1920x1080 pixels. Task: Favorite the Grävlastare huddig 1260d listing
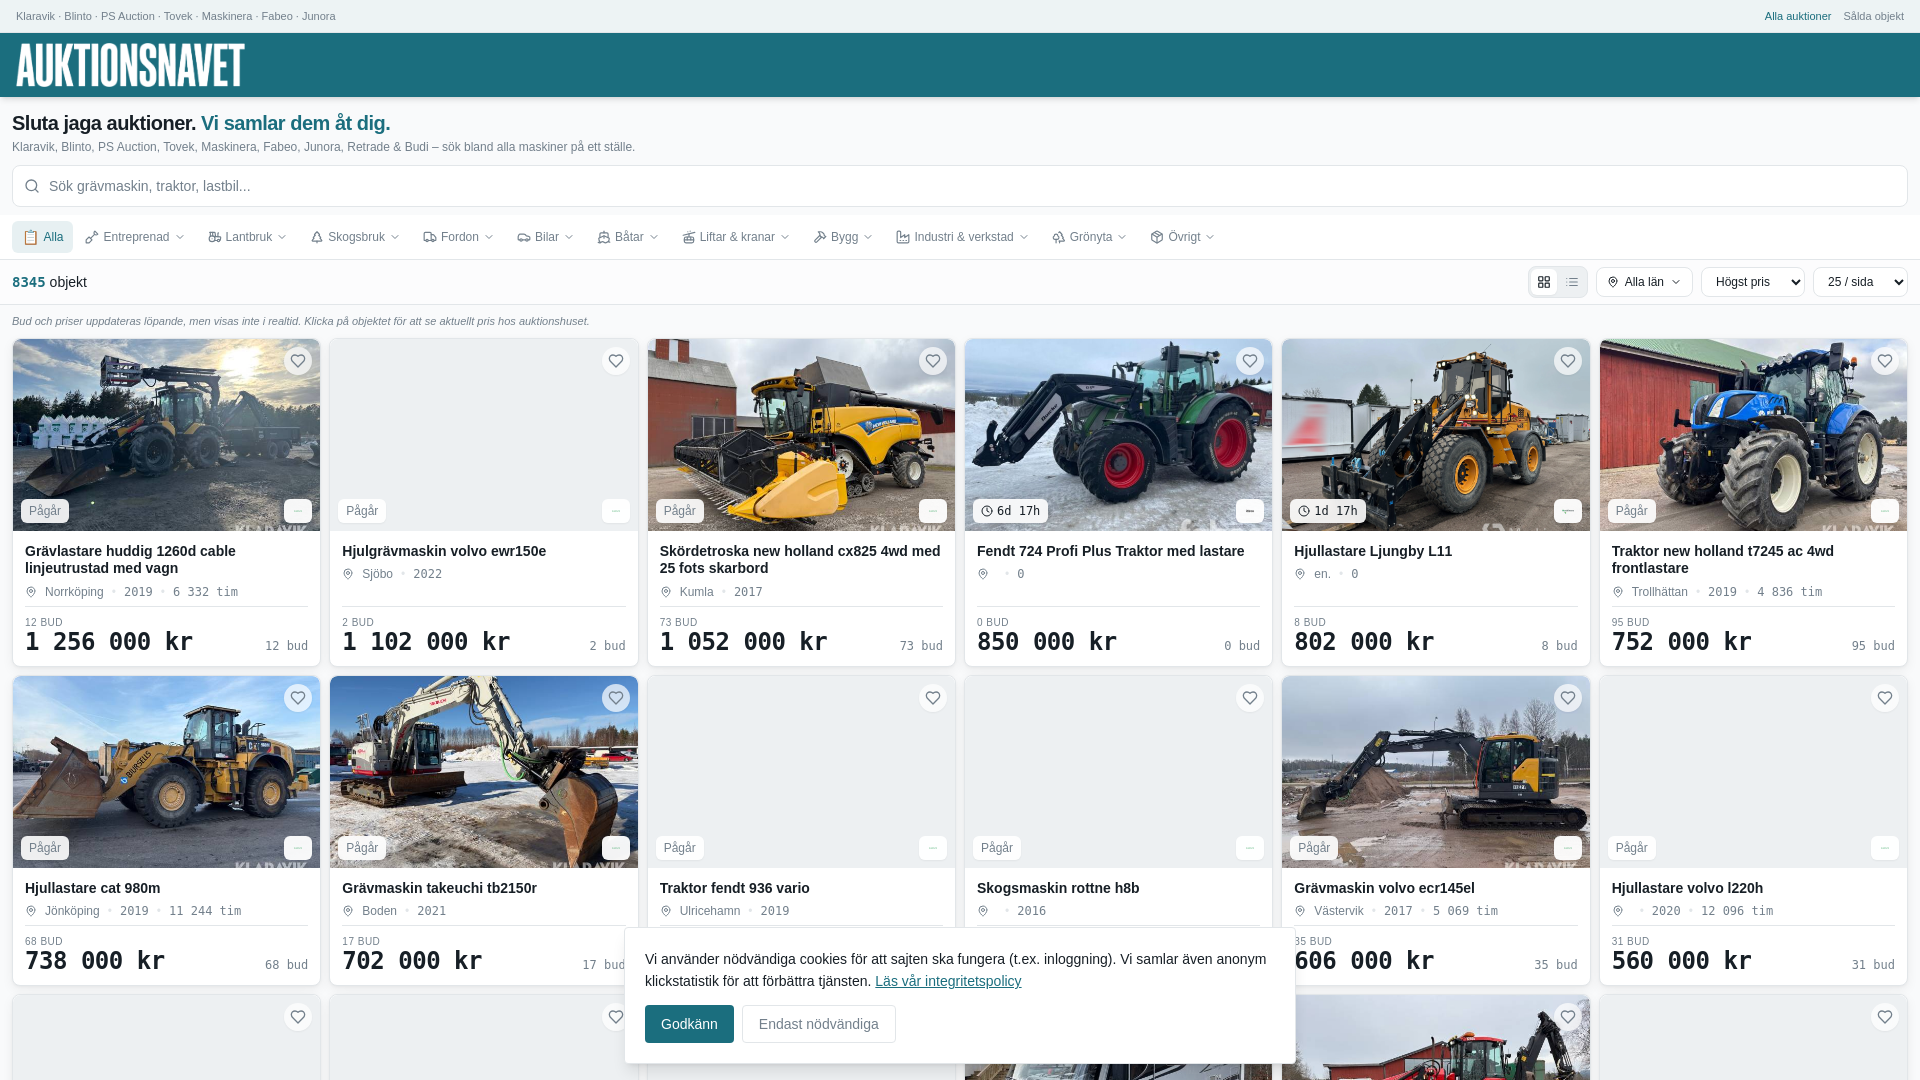(298, 361)
